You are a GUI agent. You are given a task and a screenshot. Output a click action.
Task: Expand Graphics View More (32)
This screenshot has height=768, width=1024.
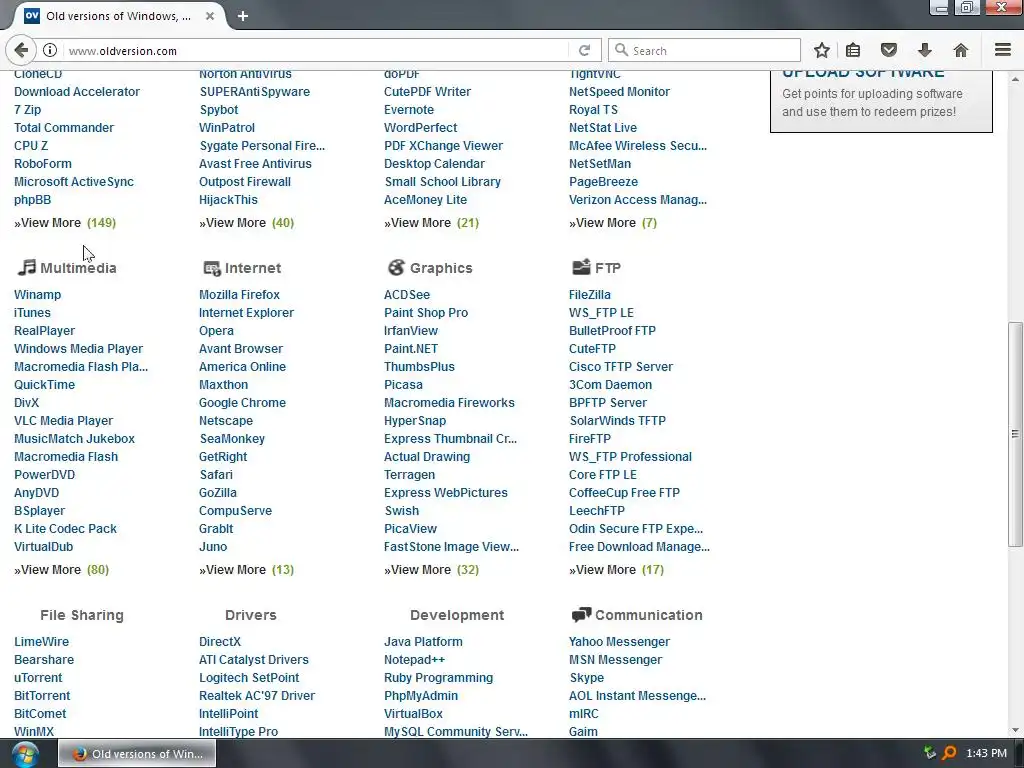coord(431,569)
